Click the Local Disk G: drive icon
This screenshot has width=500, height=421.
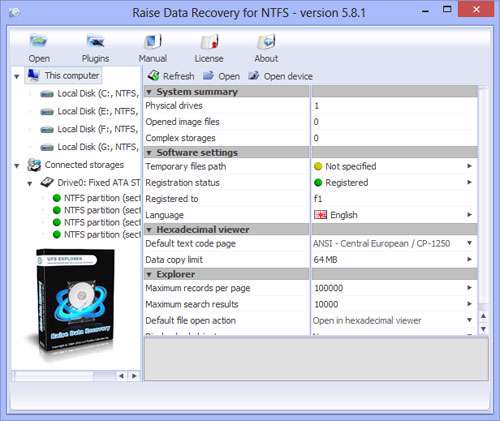click(47, 147)
